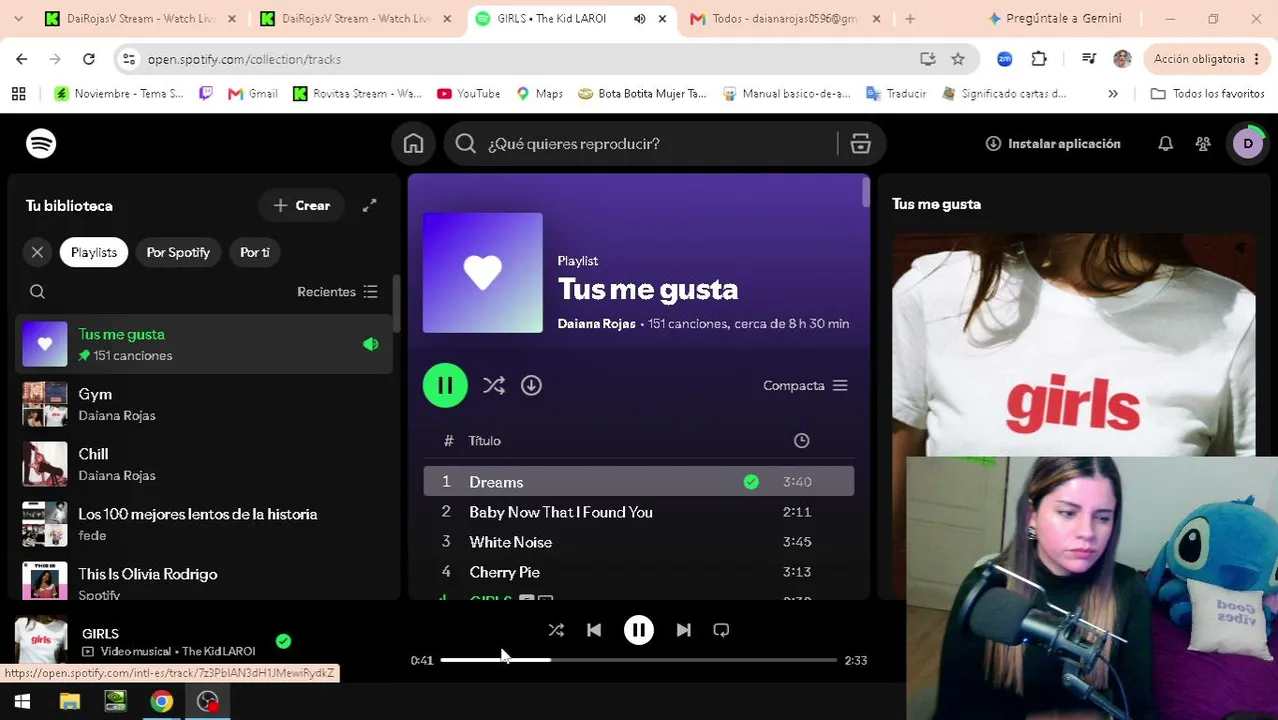Select the Por ti filter chip
Viewport: 1278px width, 720px height.
tap(255, 252)
